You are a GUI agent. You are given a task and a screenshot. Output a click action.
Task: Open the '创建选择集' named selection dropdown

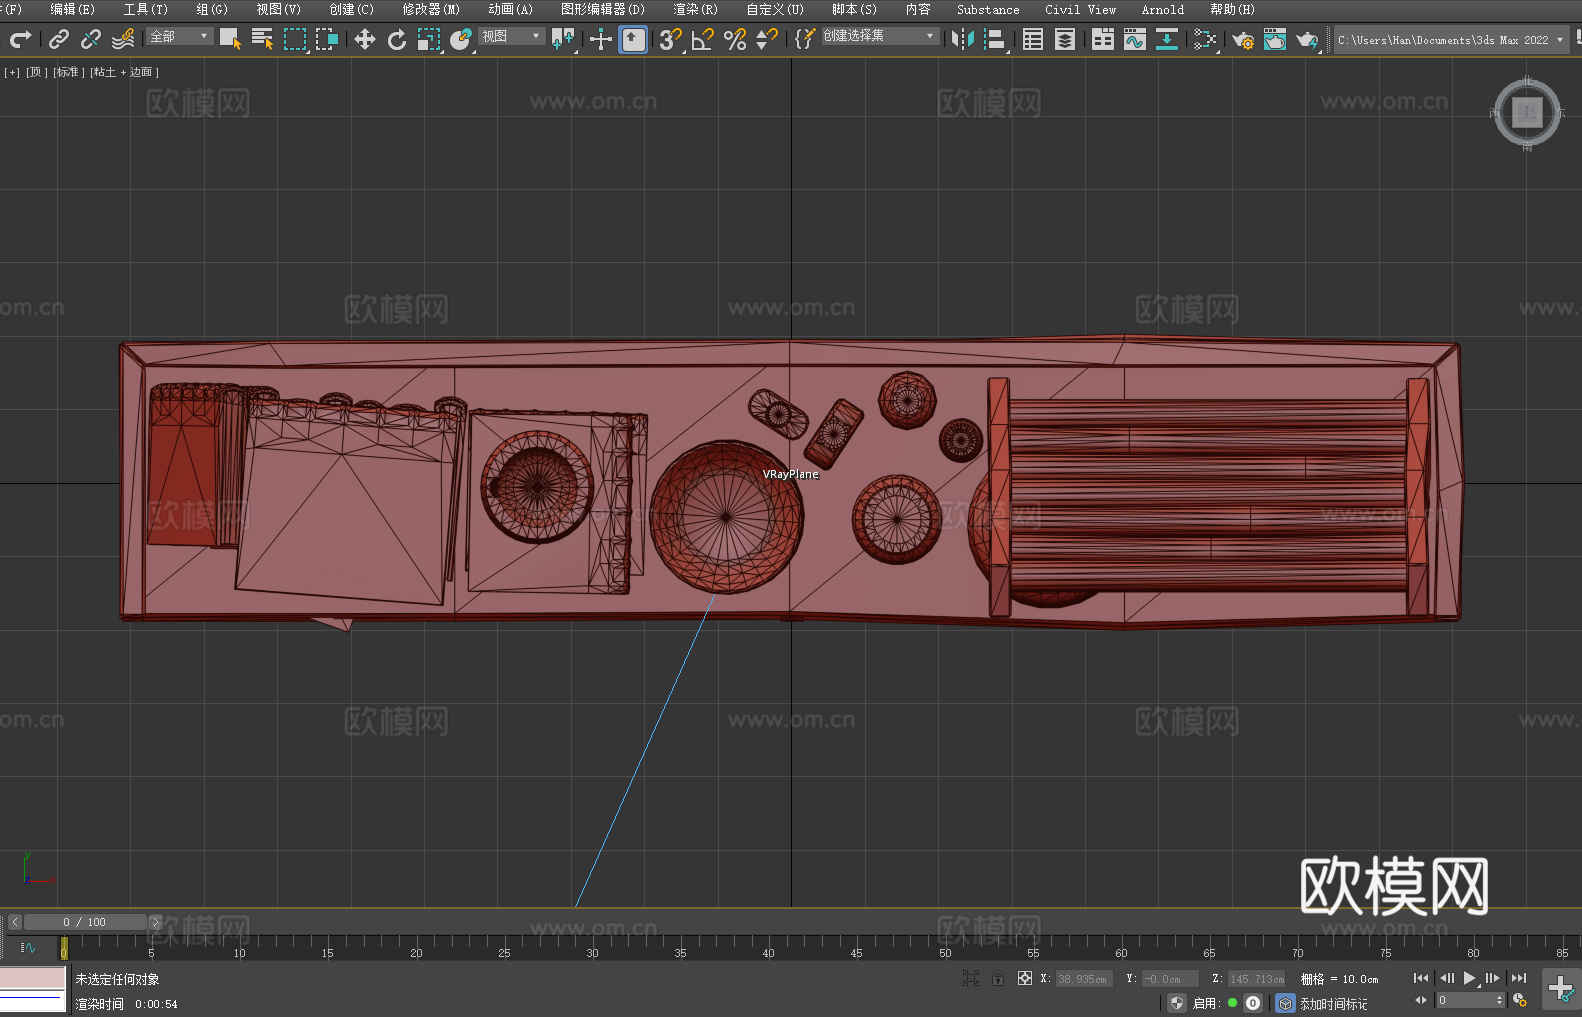tap(880, 36)
